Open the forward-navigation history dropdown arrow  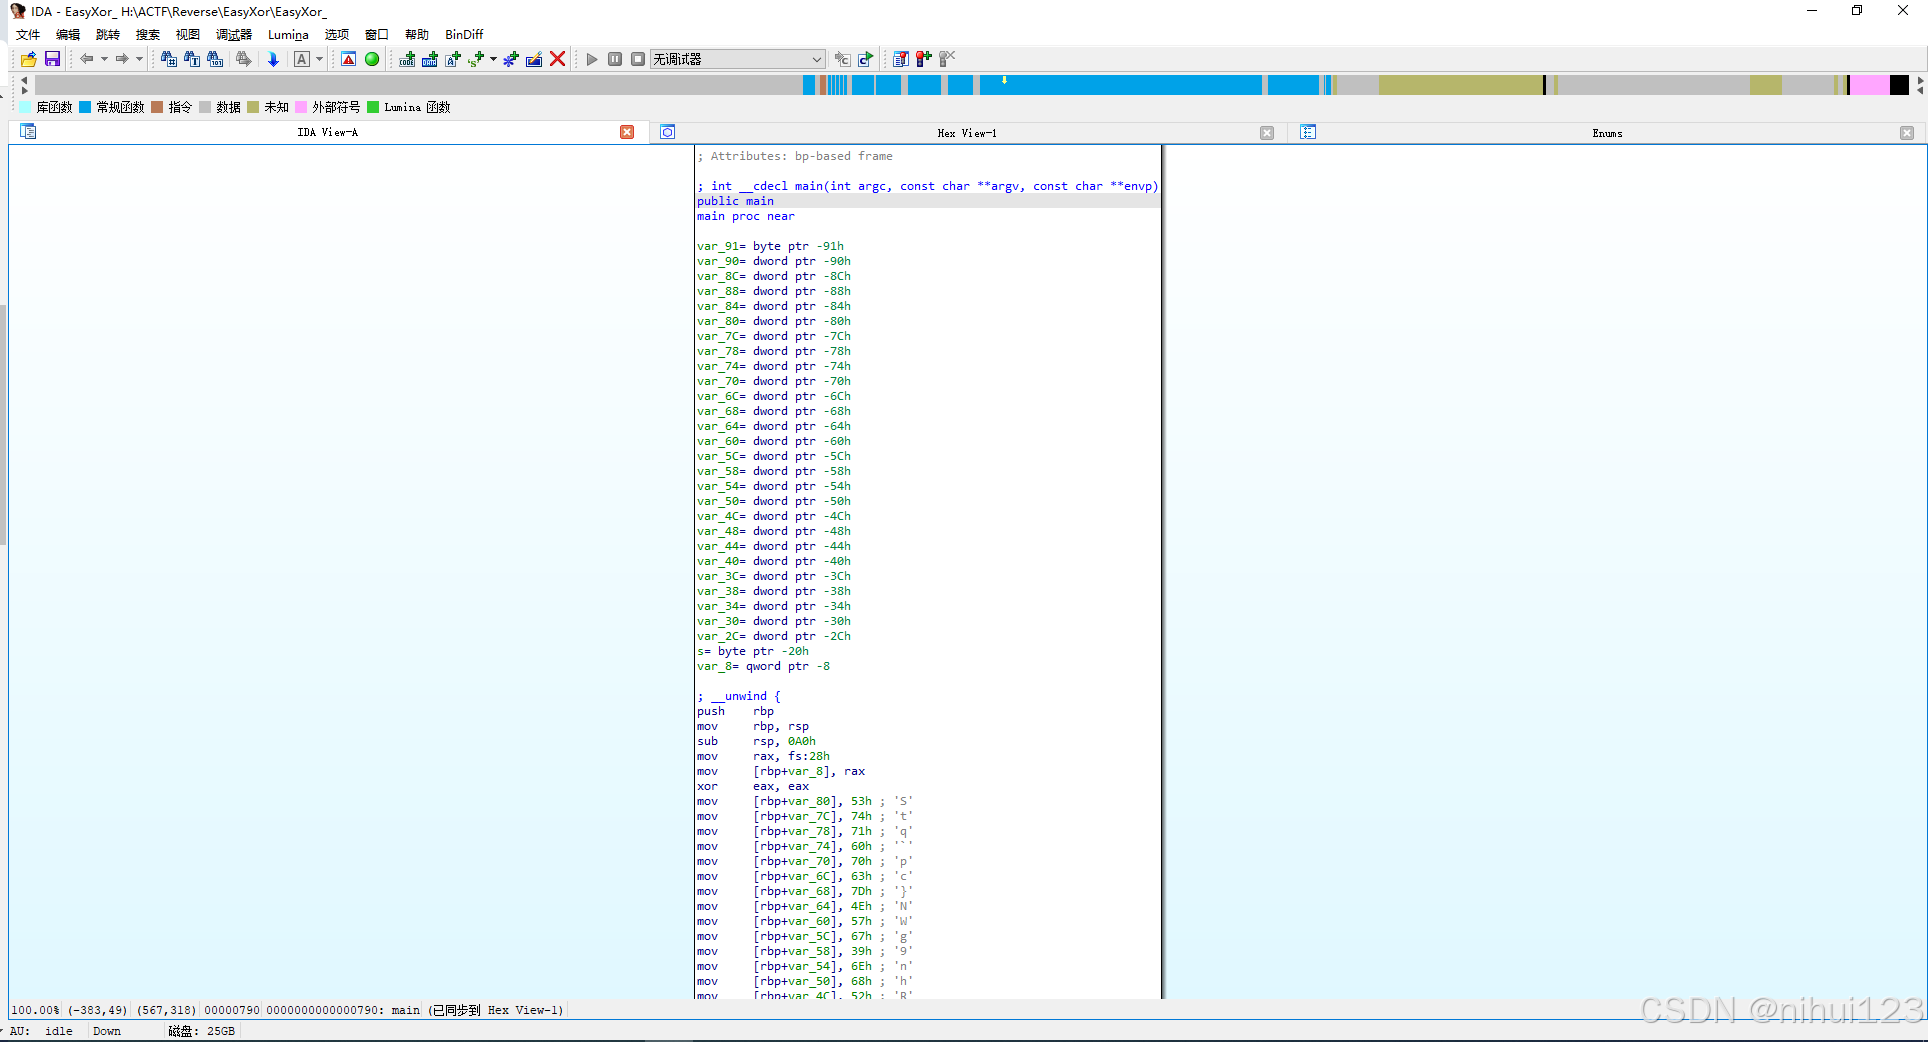(x=139, y=59)
